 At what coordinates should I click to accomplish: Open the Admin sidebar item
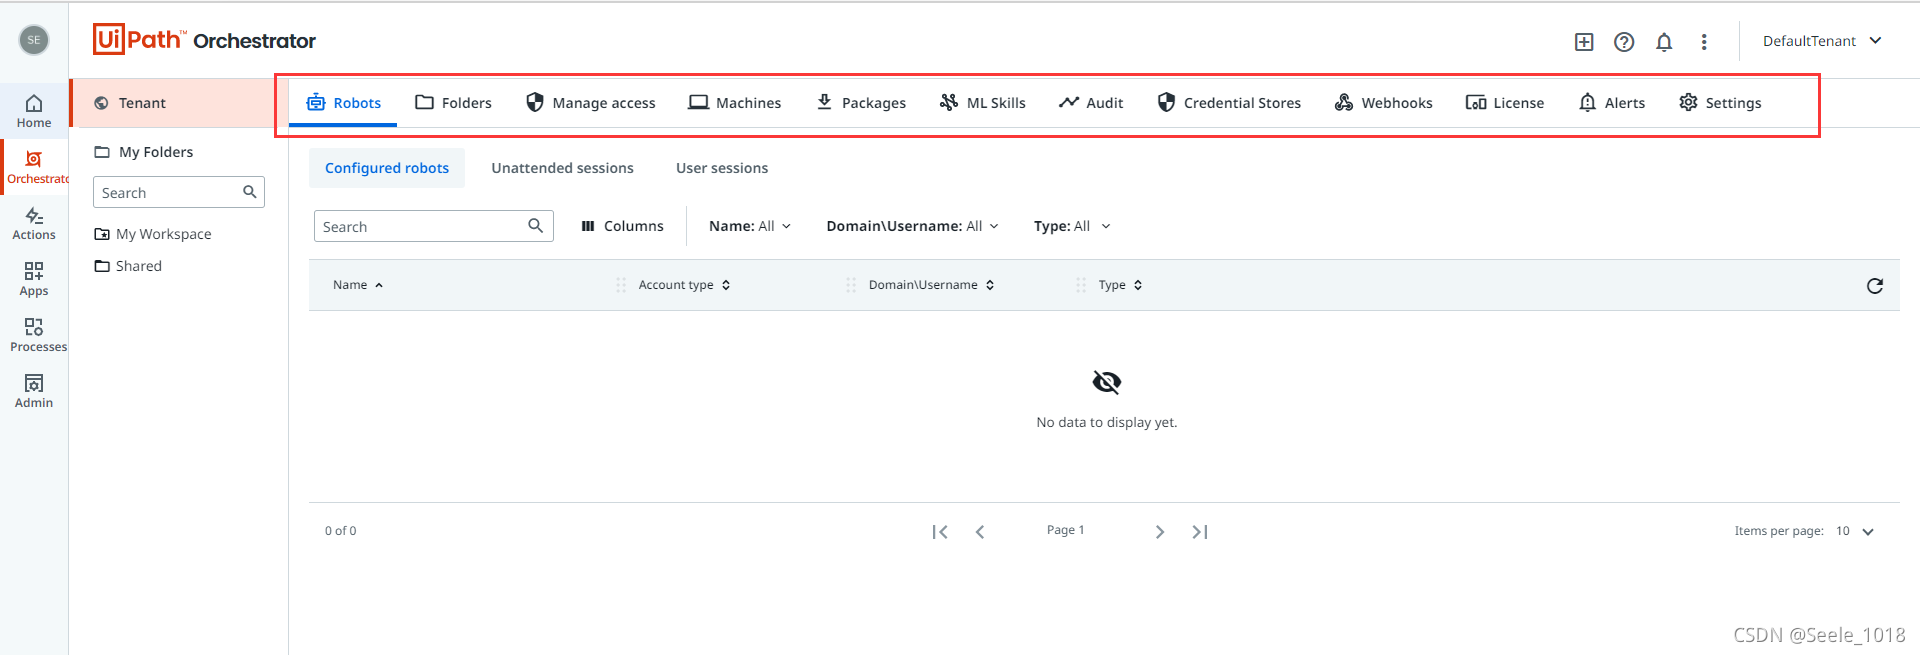[x=34, y=391]
